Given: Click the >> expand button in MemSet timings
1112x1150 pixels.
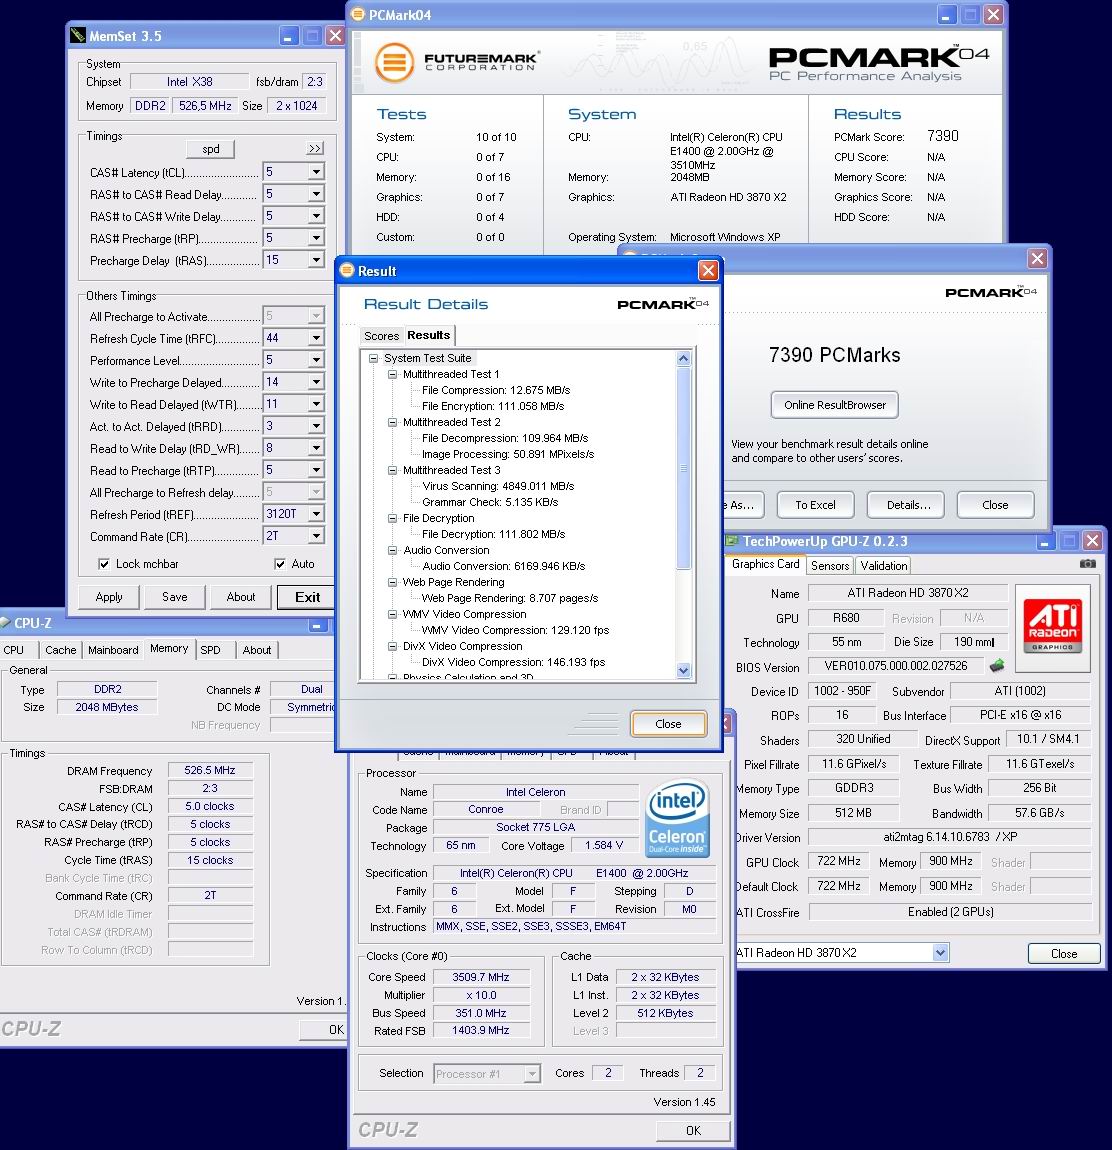Looking at the screenshot, I should tap(315, 148).
